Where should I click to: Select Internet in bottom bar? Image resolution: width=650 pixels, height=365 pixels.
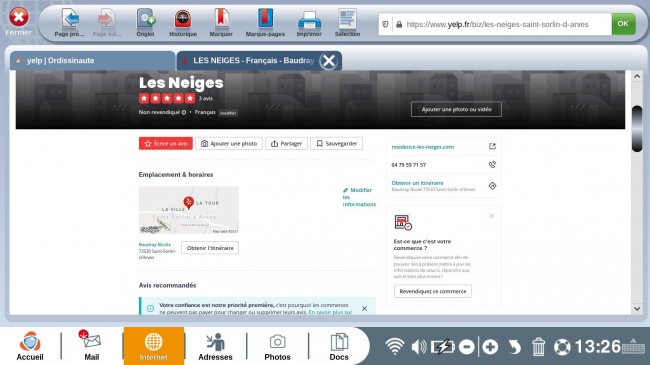[x=154, y=346]
